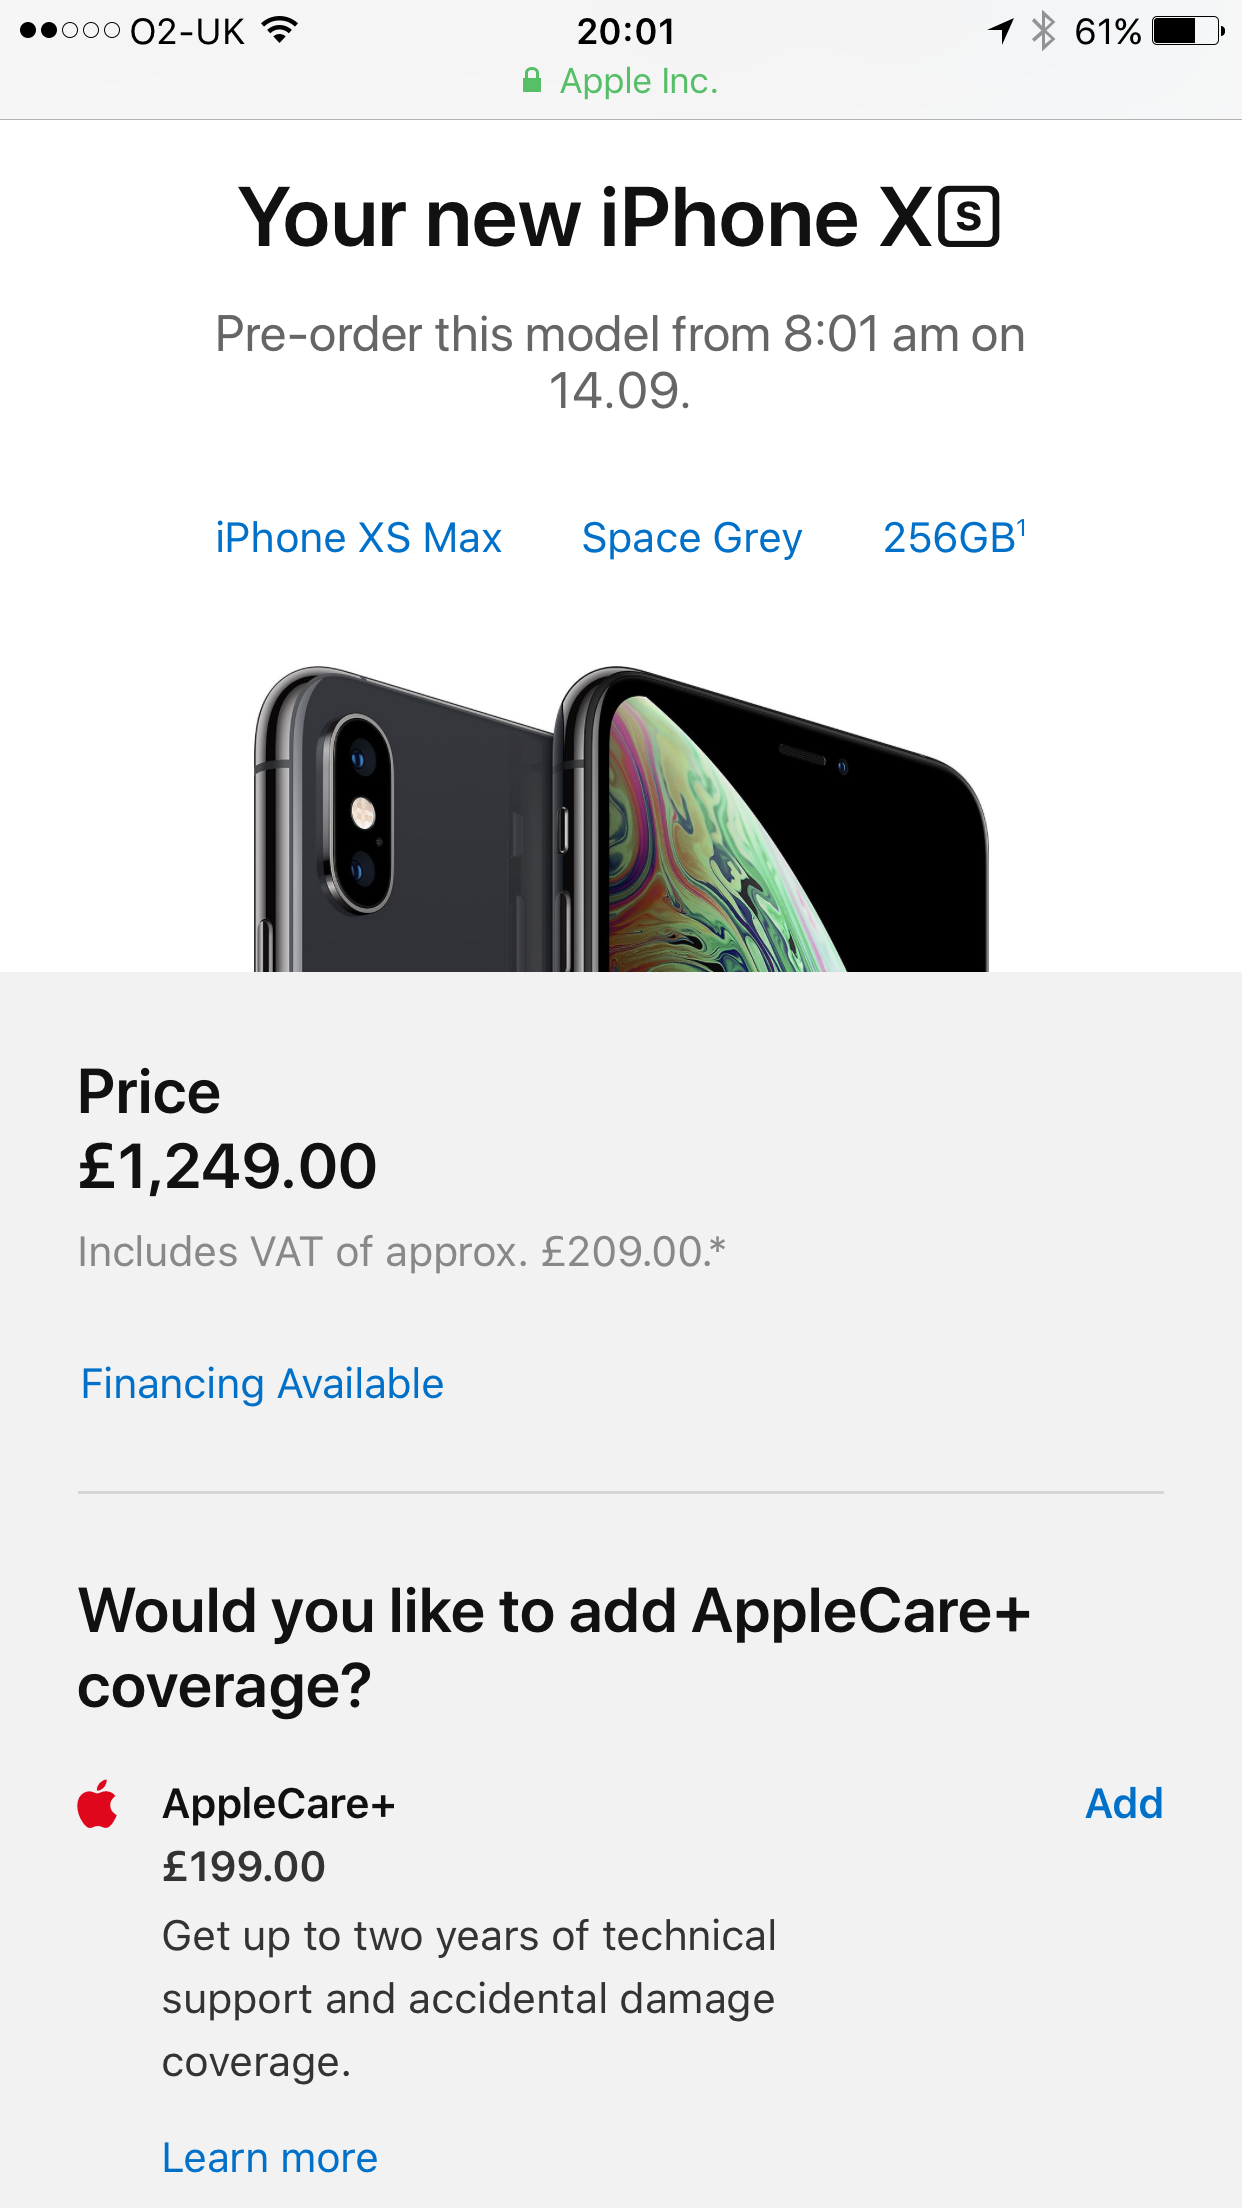This screenshot has height=2208, width=1242.
Task: Open Learn more about AppleCare+
Action: 270,2158
